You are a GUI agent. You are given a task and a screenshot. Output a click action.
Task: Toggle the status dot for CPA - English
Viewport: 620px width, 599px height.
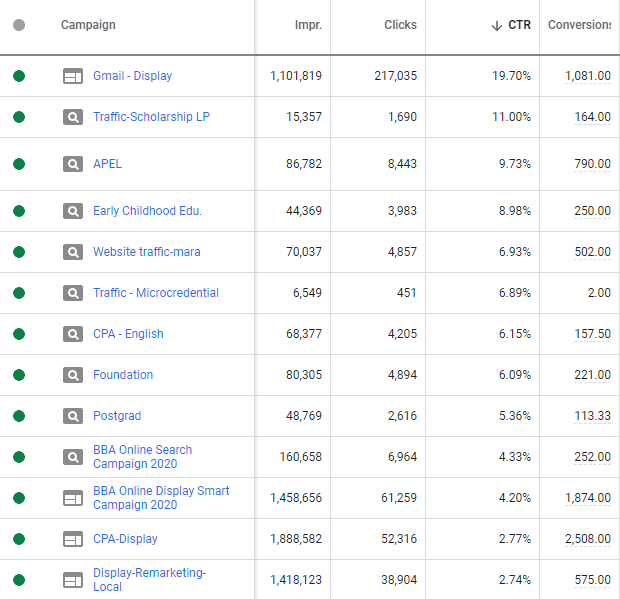tap(19, 334)
